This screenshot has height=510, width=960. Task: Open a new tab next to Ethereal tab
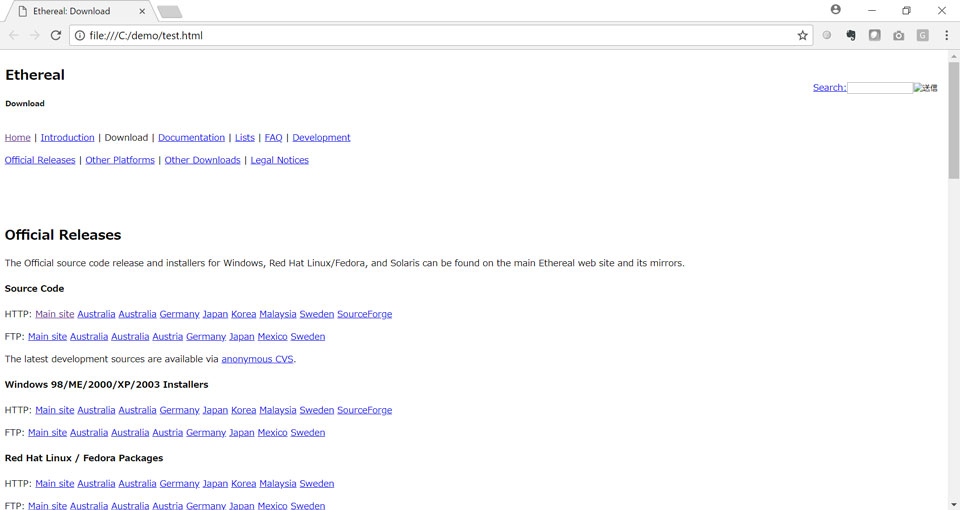pos(170,12)
